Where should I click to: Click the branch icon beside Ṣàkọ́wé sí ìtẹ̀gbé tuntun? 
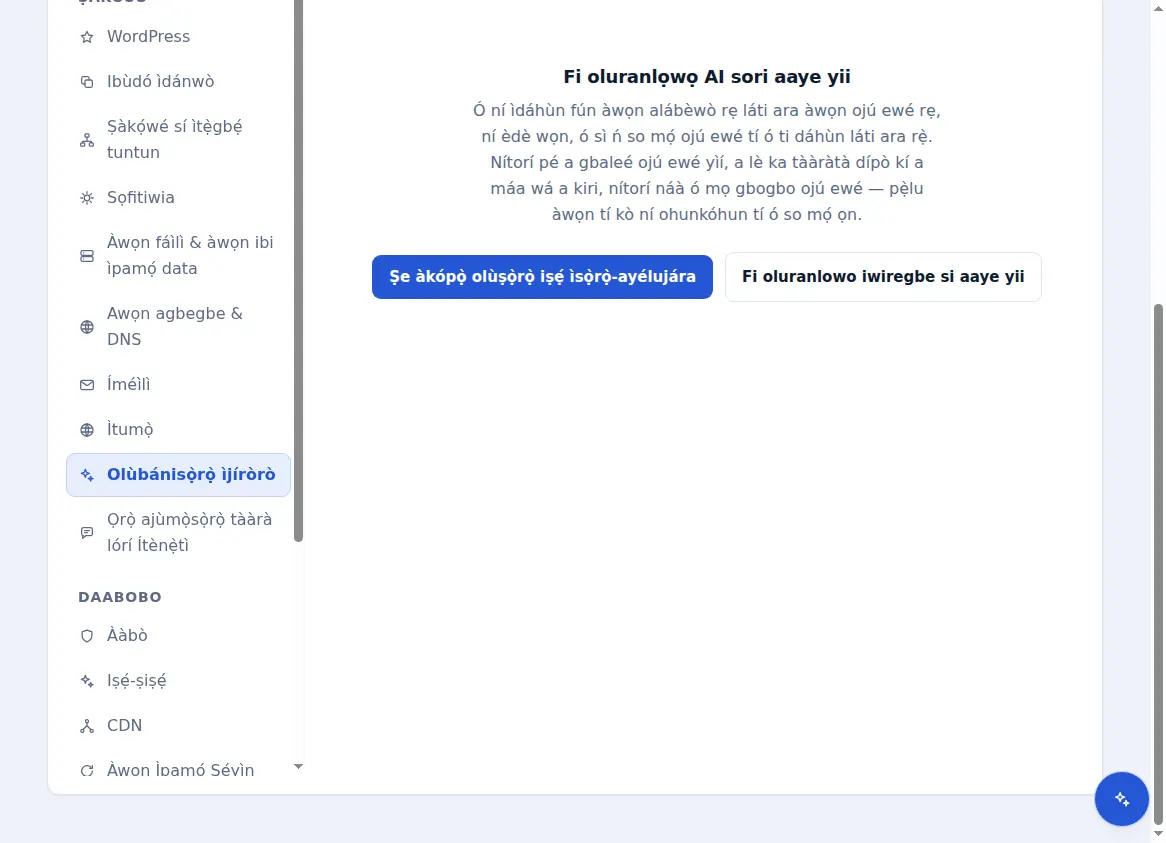coord(87,140)
